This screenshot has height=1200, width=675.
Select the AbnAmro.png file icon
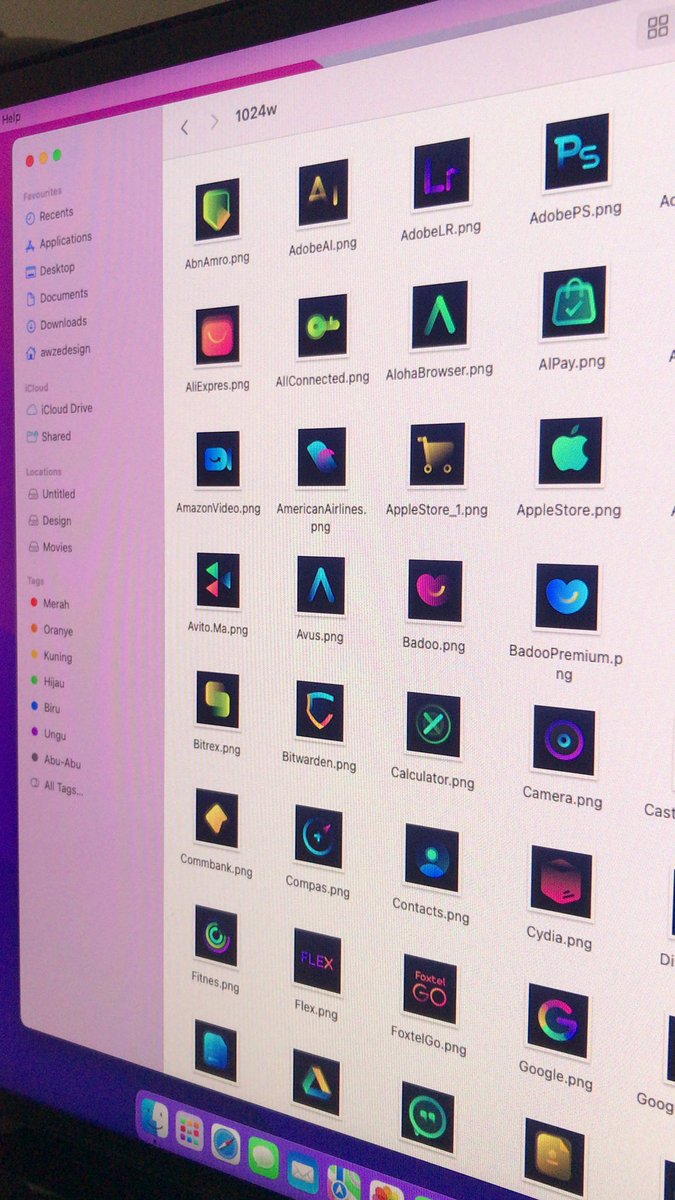tap(217, 210)
